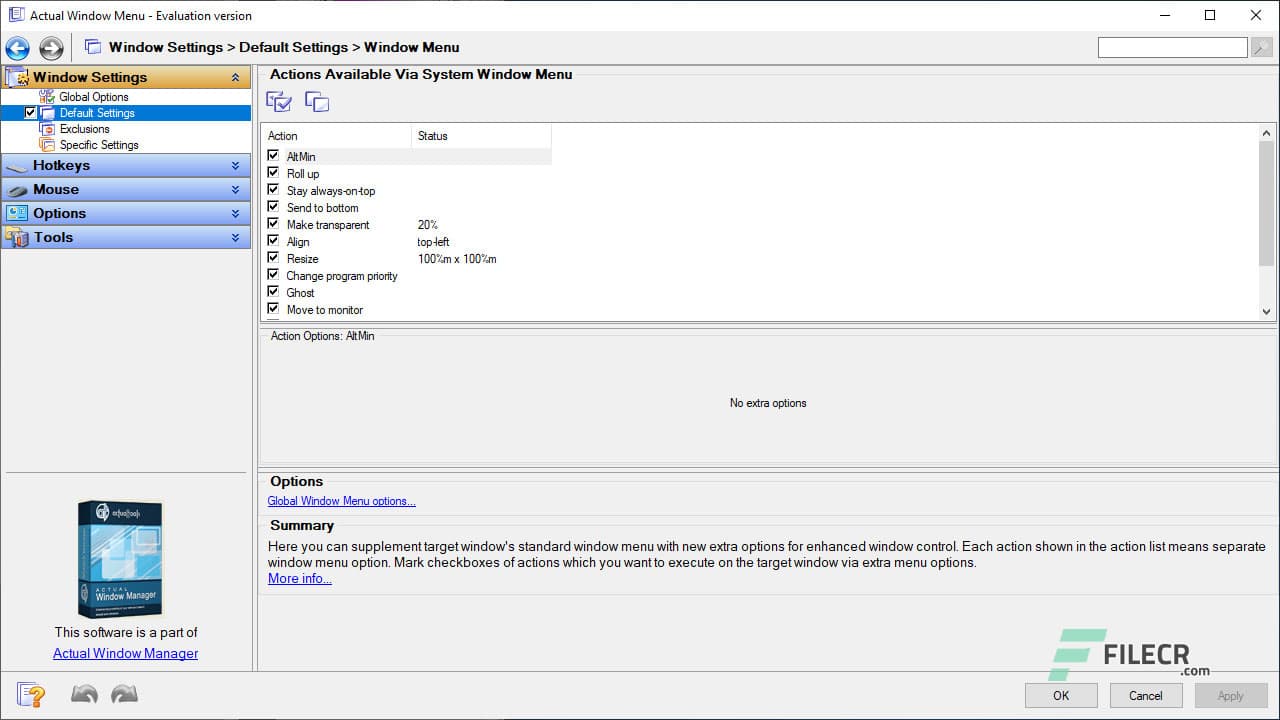Select Global Options in the tree

pyautogui.click(x=94, y=97)
